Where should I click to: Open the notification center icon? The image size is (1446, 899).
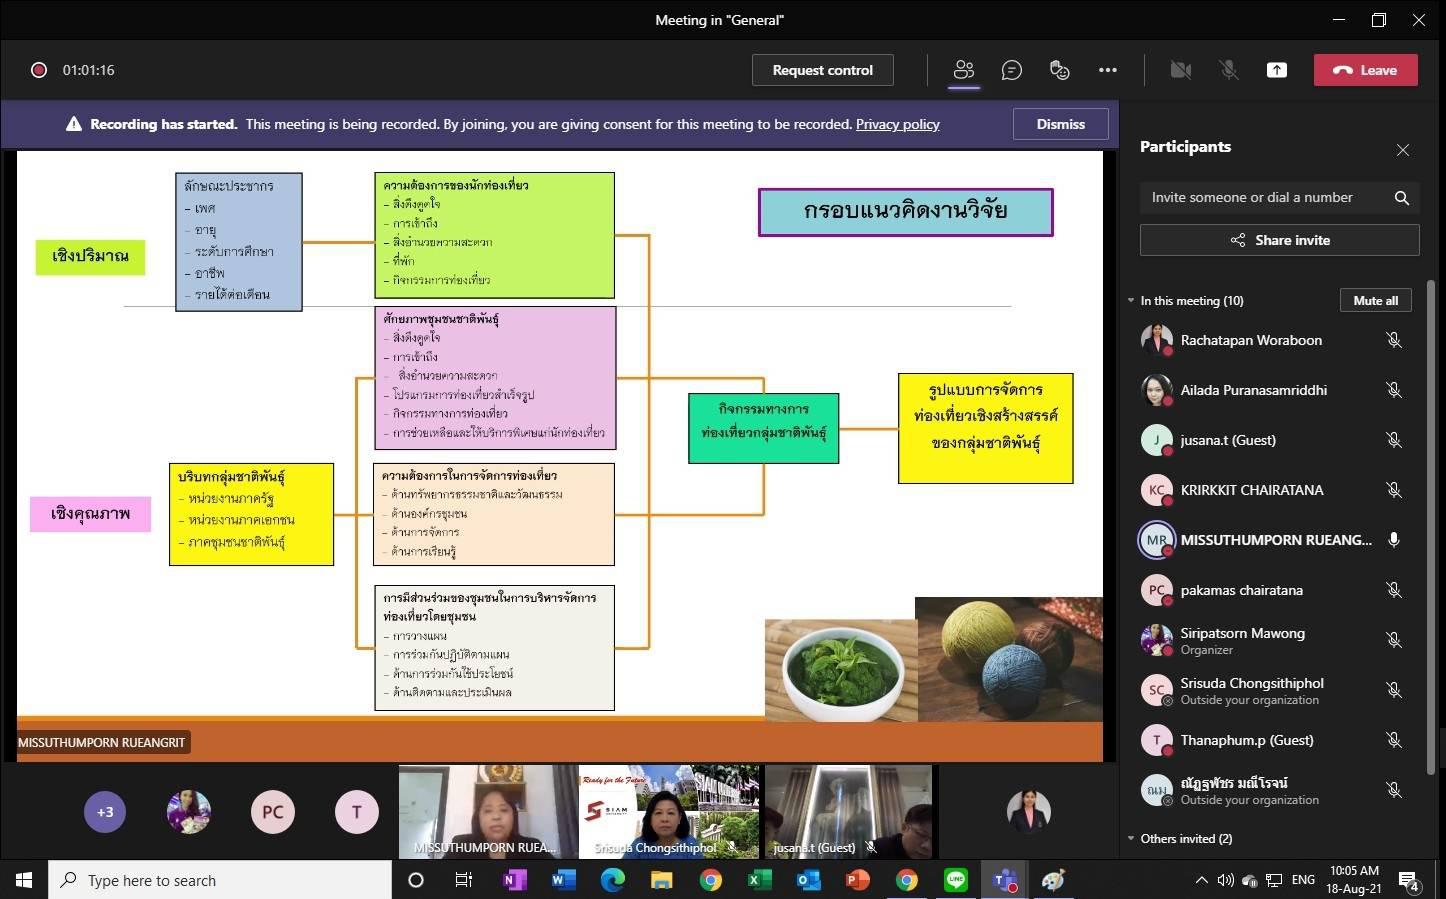[1409, 880]
